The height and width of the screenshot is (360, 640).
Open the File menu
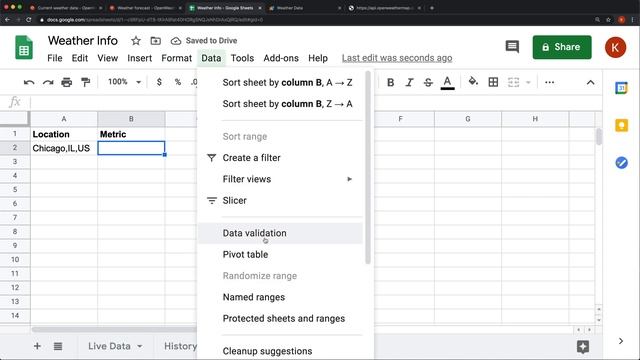pos(55,58)
